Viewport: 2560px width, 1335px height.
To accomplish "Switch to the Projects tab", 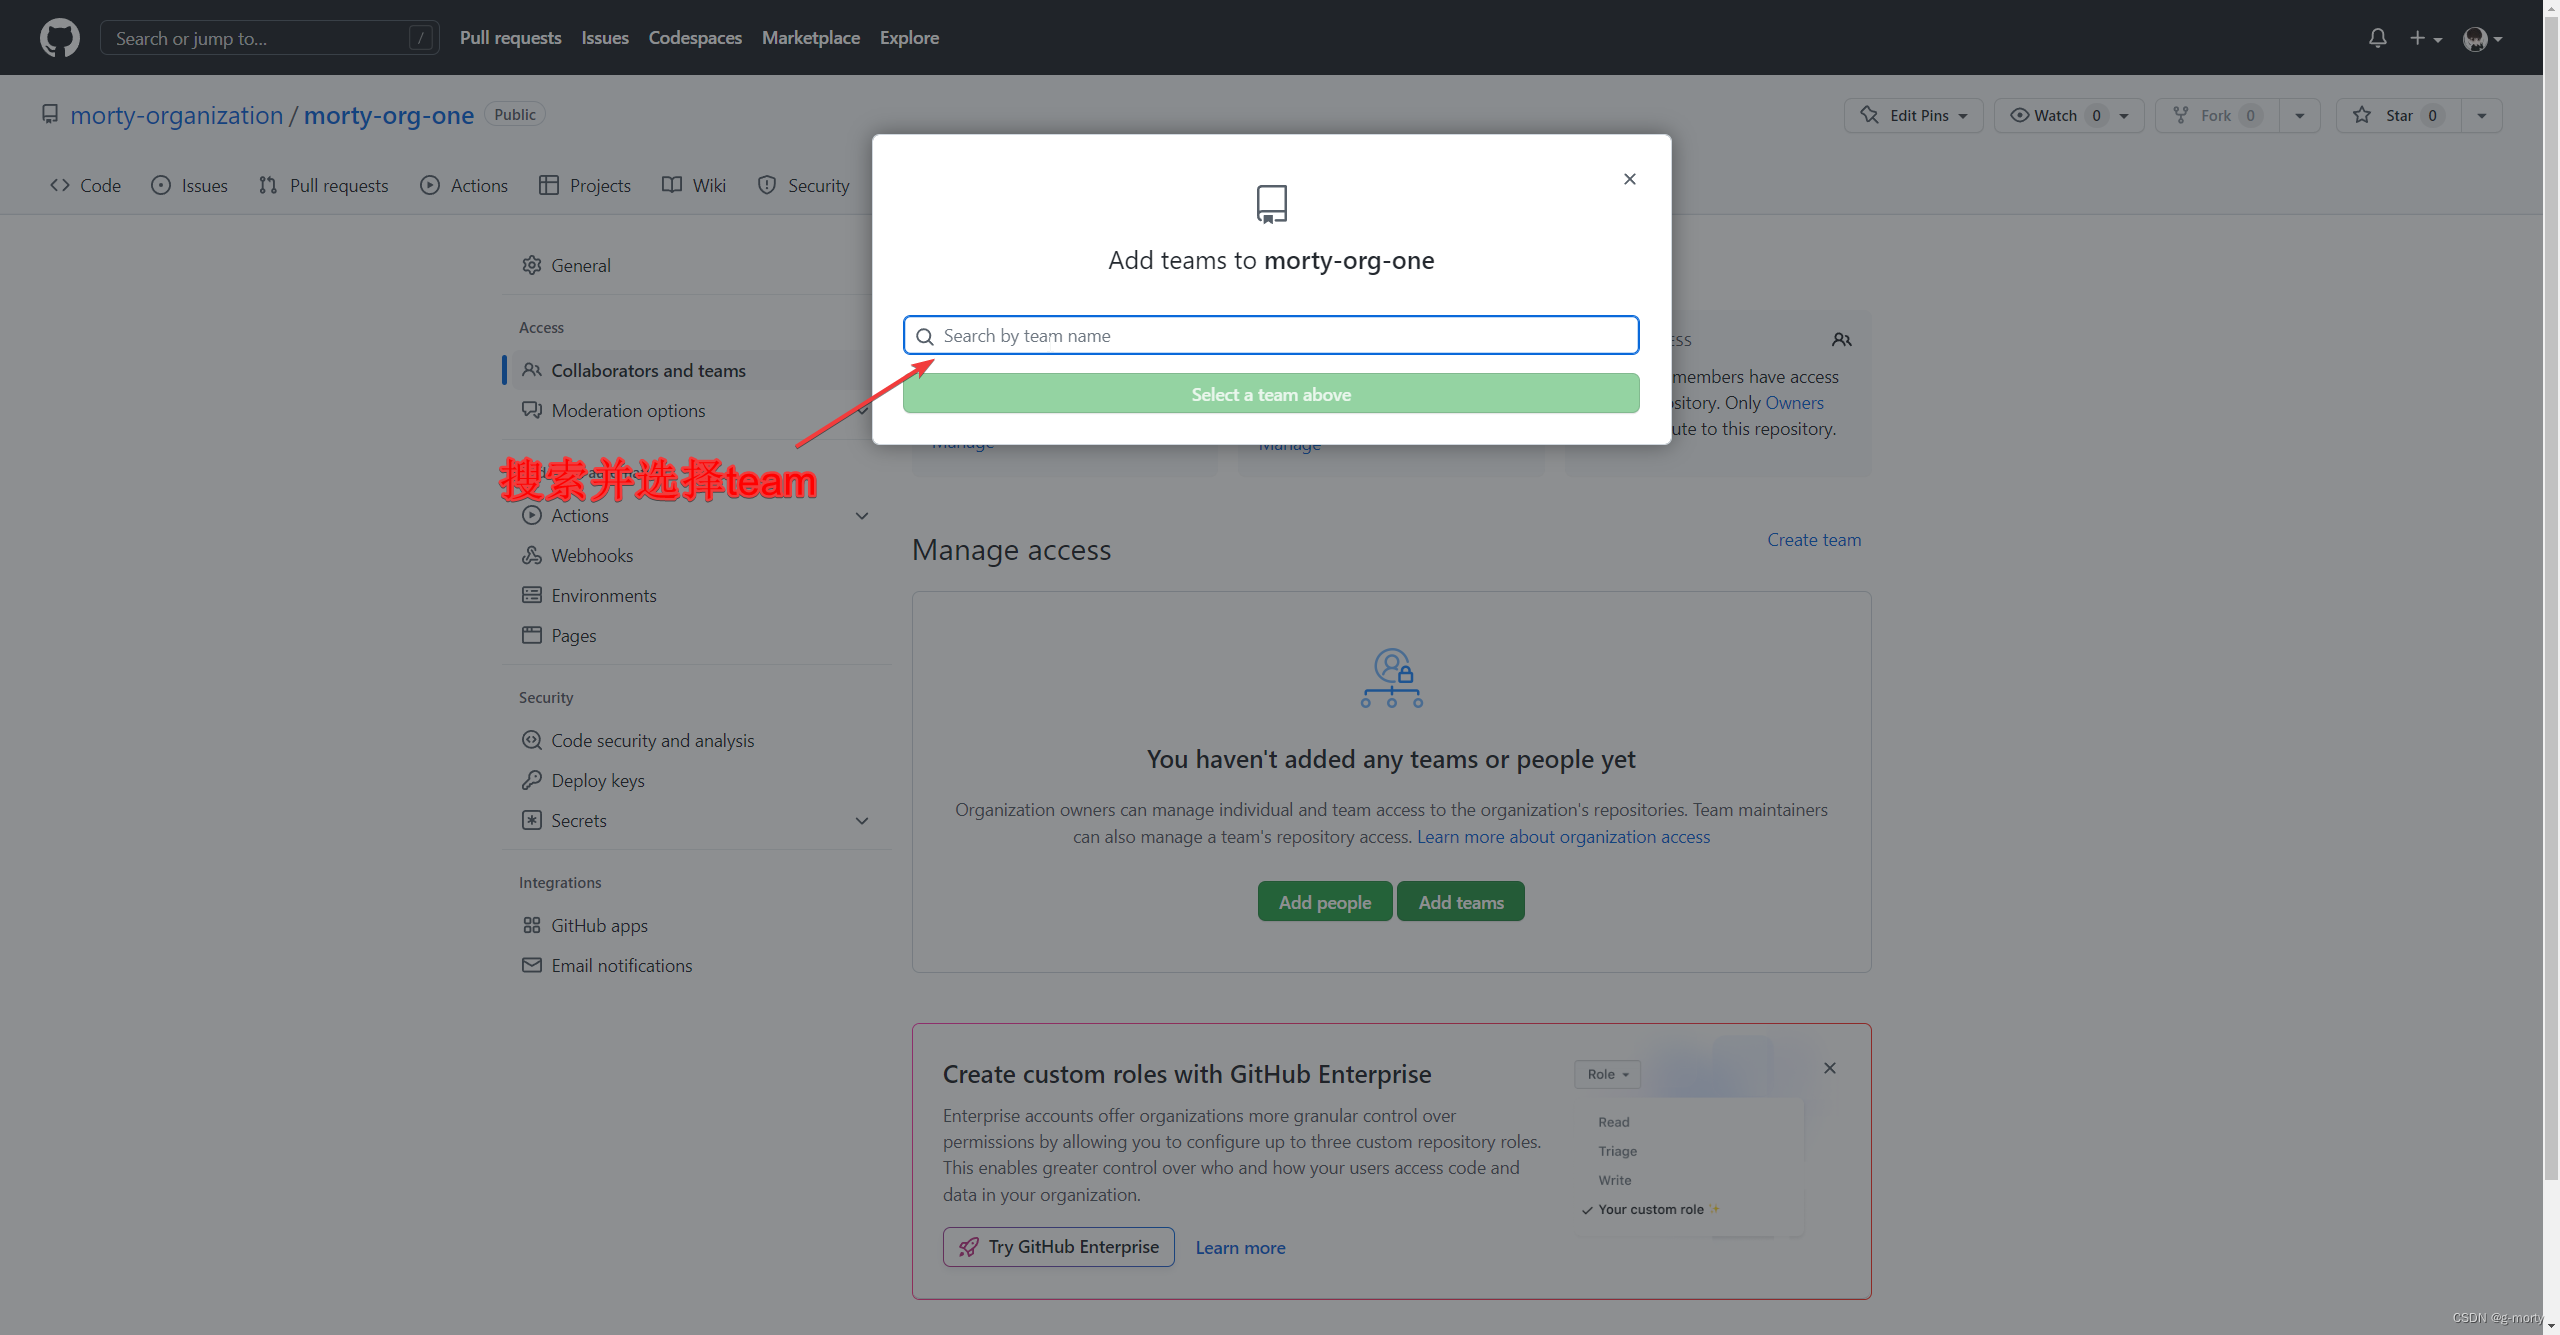I will [585, 185].
